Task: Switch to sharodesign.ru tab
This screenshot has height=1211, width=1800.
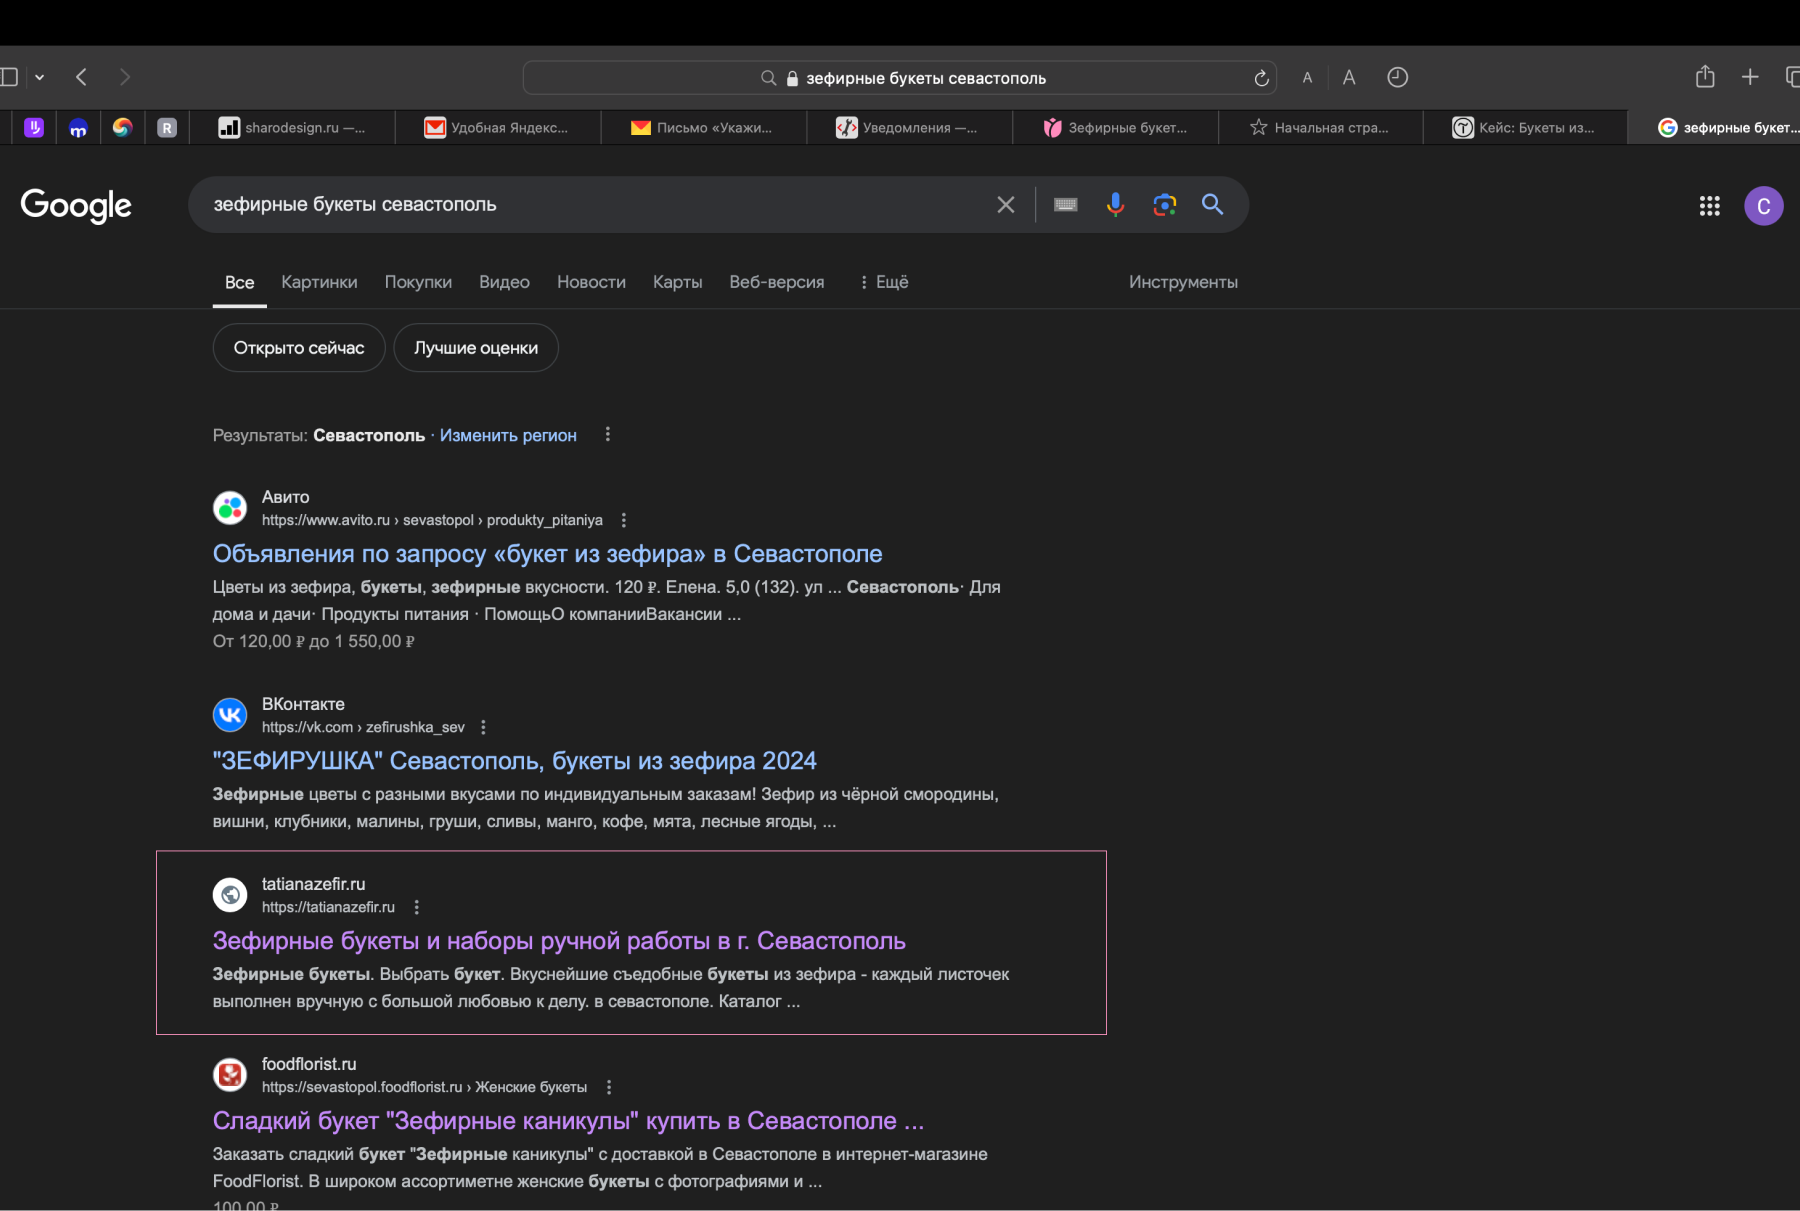Action: (x=293, y=127)
